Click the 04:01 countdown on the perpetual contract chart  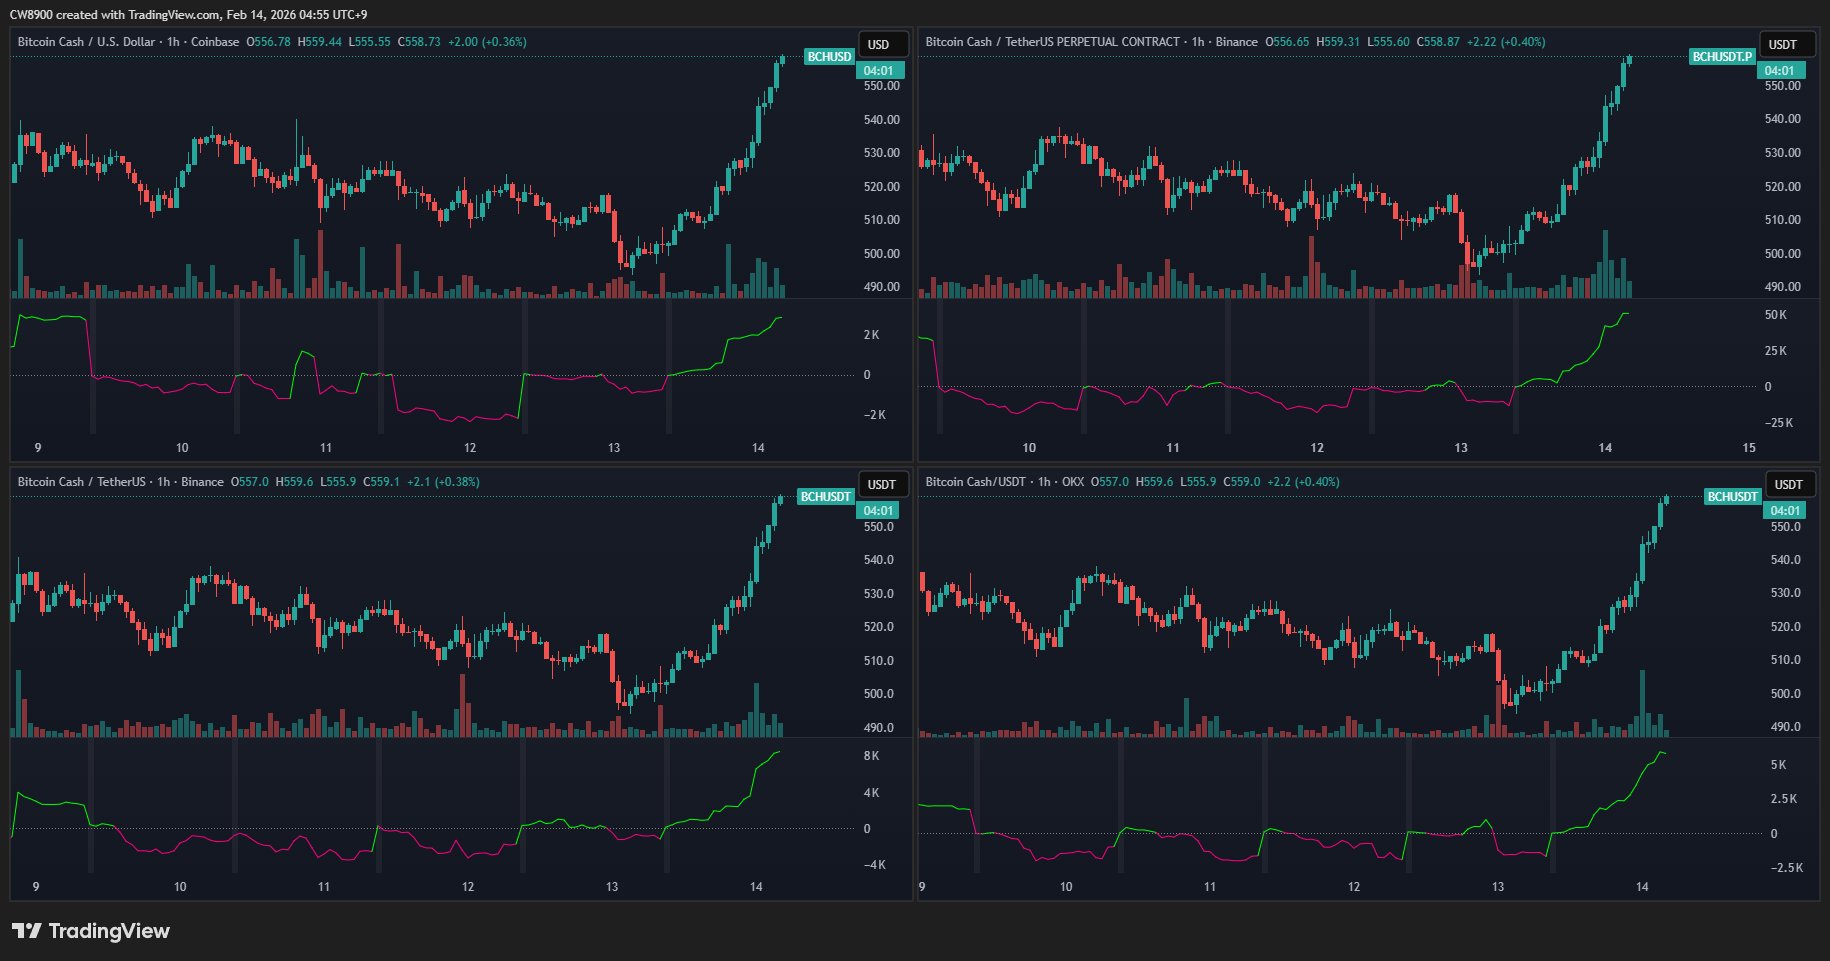coord(1779,71)
